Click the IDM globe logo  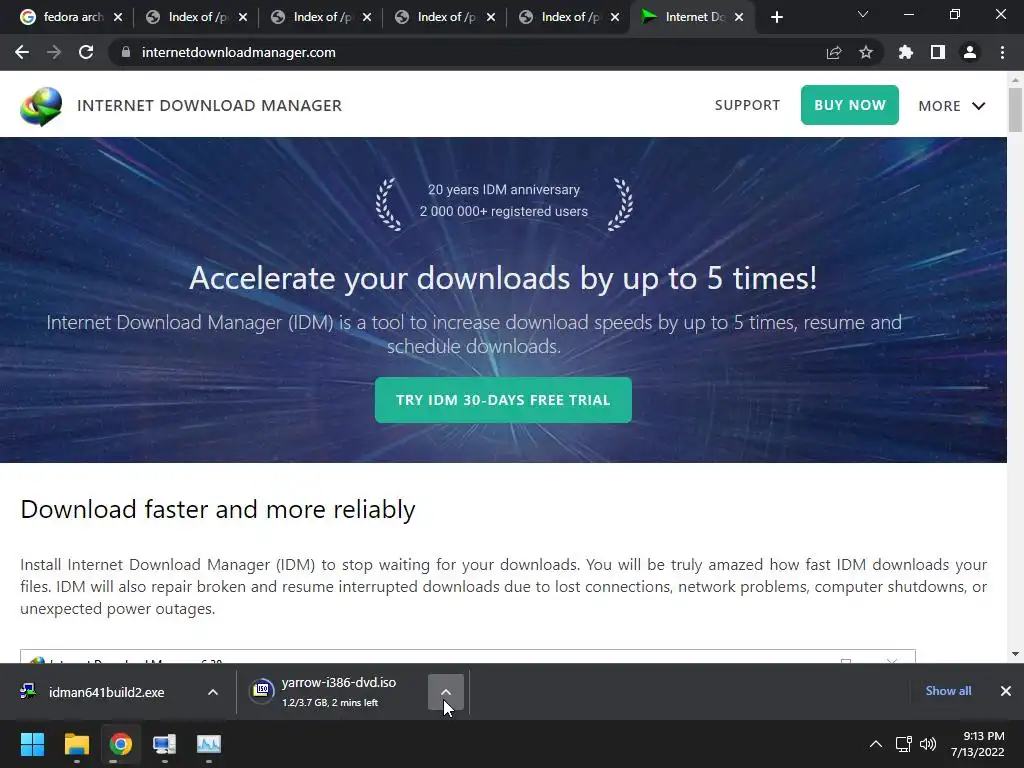point(41,106)
